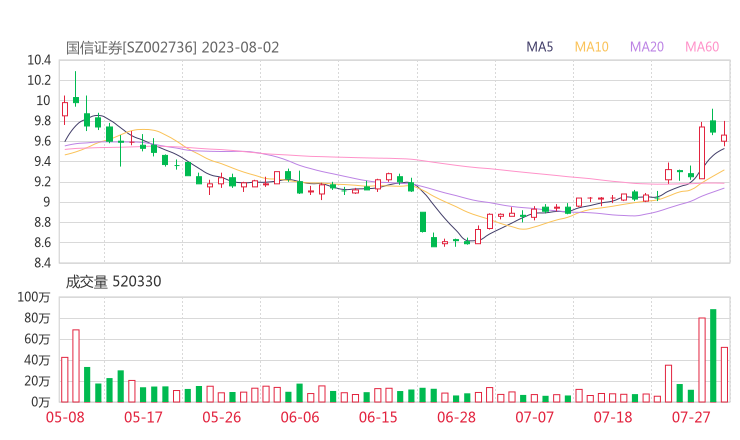Click the 8.8 price axis label
Screen dimensions: 740x440
pyautogui.click(x=42, y=222)
